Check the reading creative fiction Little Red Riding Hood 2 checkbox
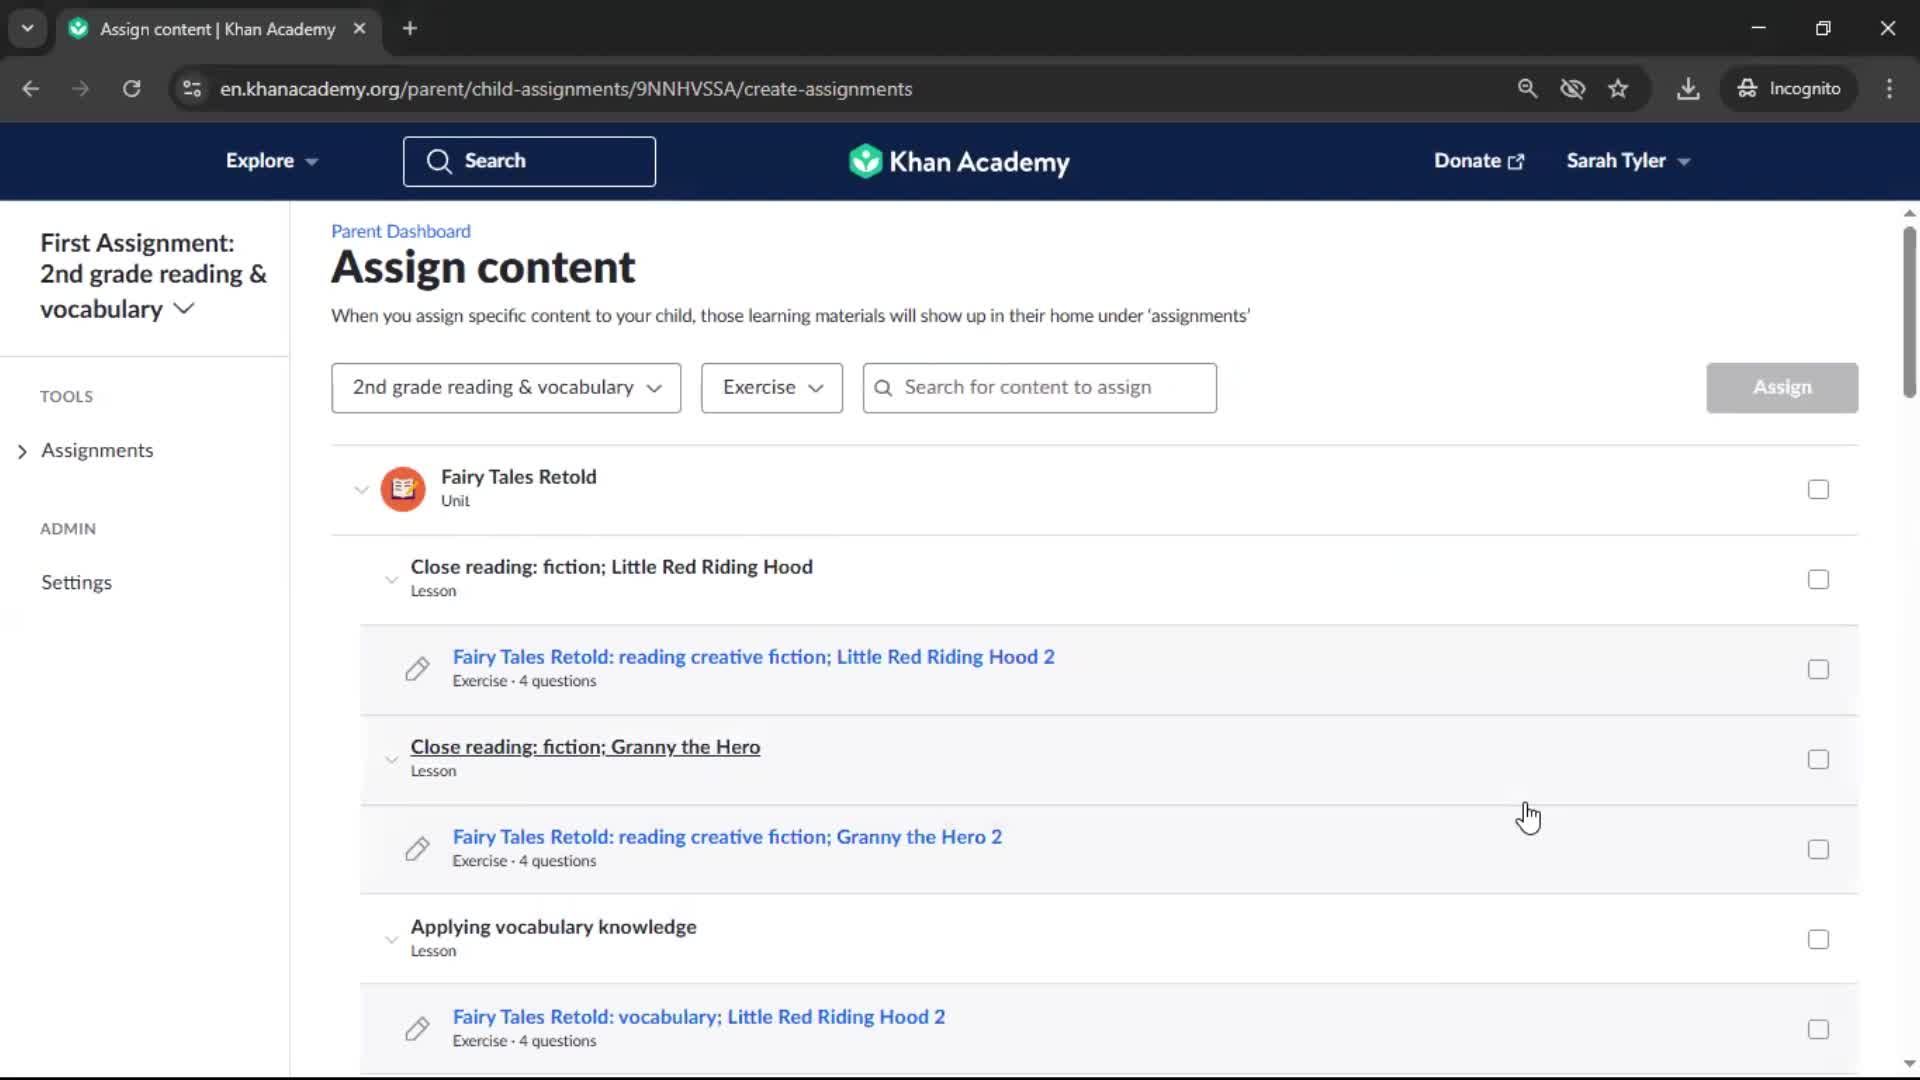Viewport: 1920px width, 1080px height. coord(1818,669)
